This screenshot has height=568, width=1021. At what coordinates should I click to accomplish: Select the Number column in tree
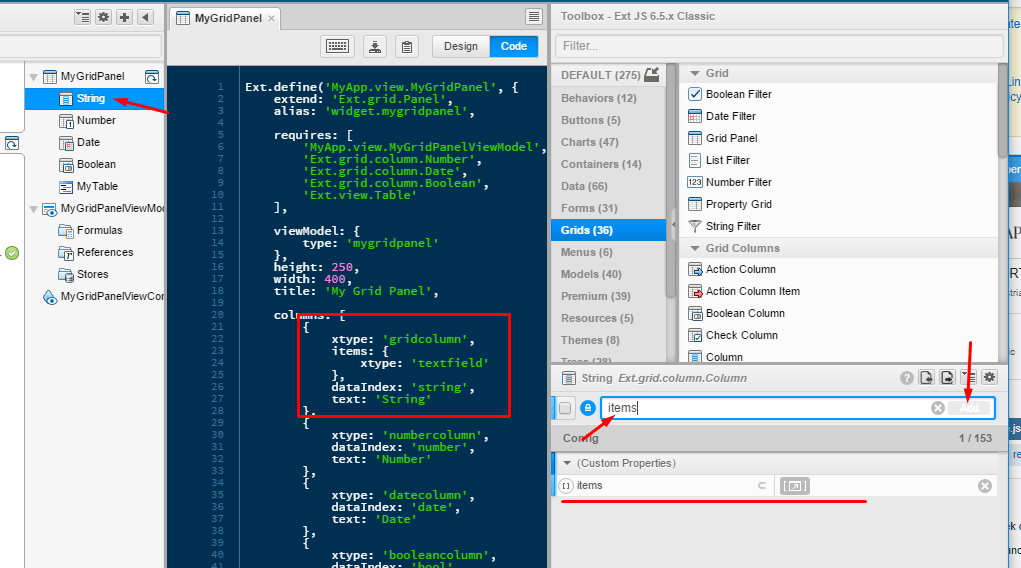tap(94, 121)
